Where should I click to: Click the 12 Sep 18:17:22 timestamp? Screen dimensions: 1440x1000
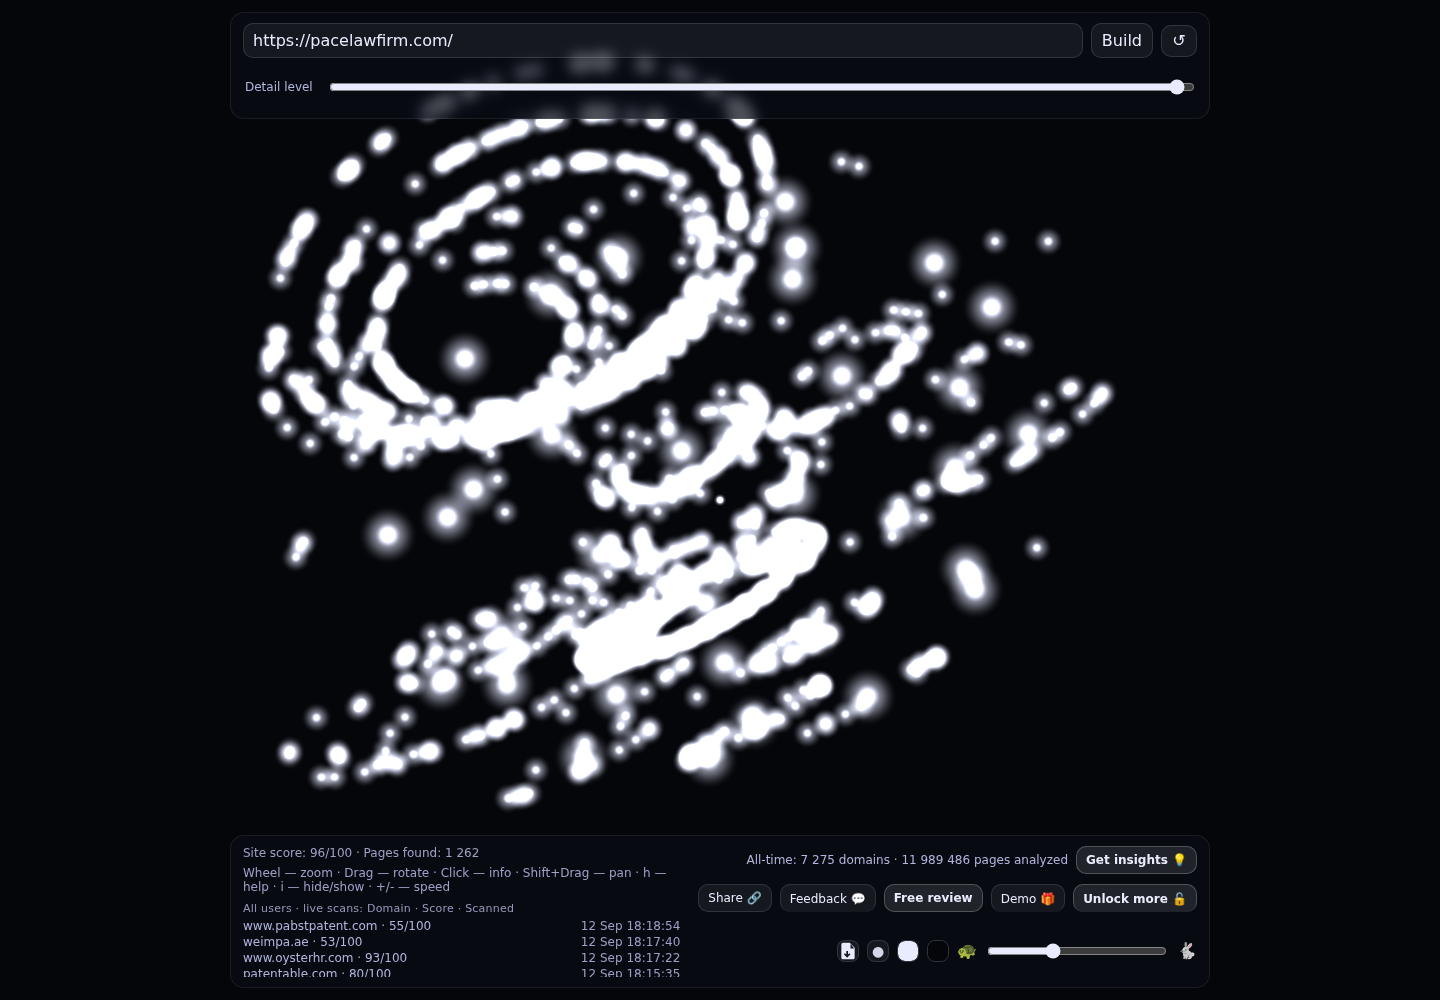point(630,958)
